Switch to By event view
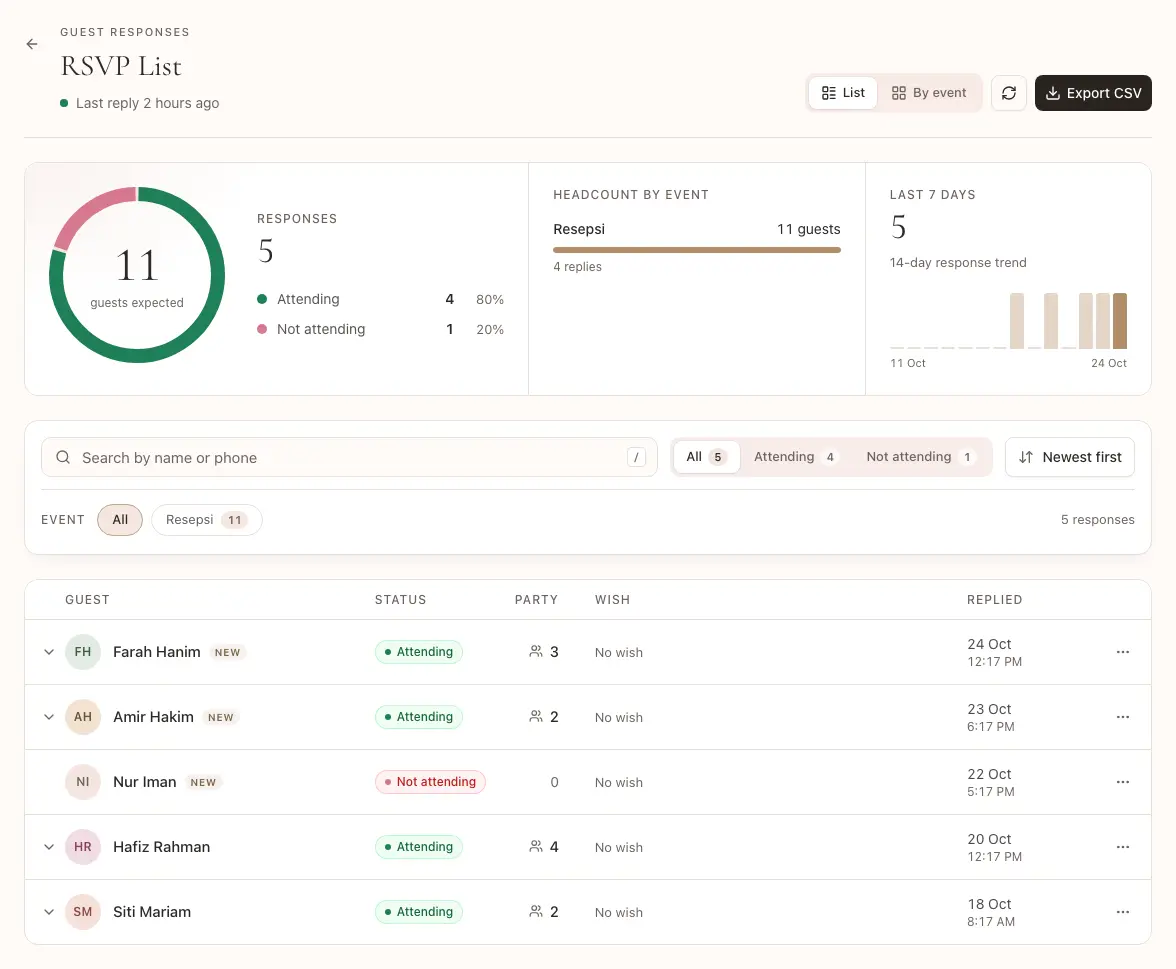 pos(928,93)
